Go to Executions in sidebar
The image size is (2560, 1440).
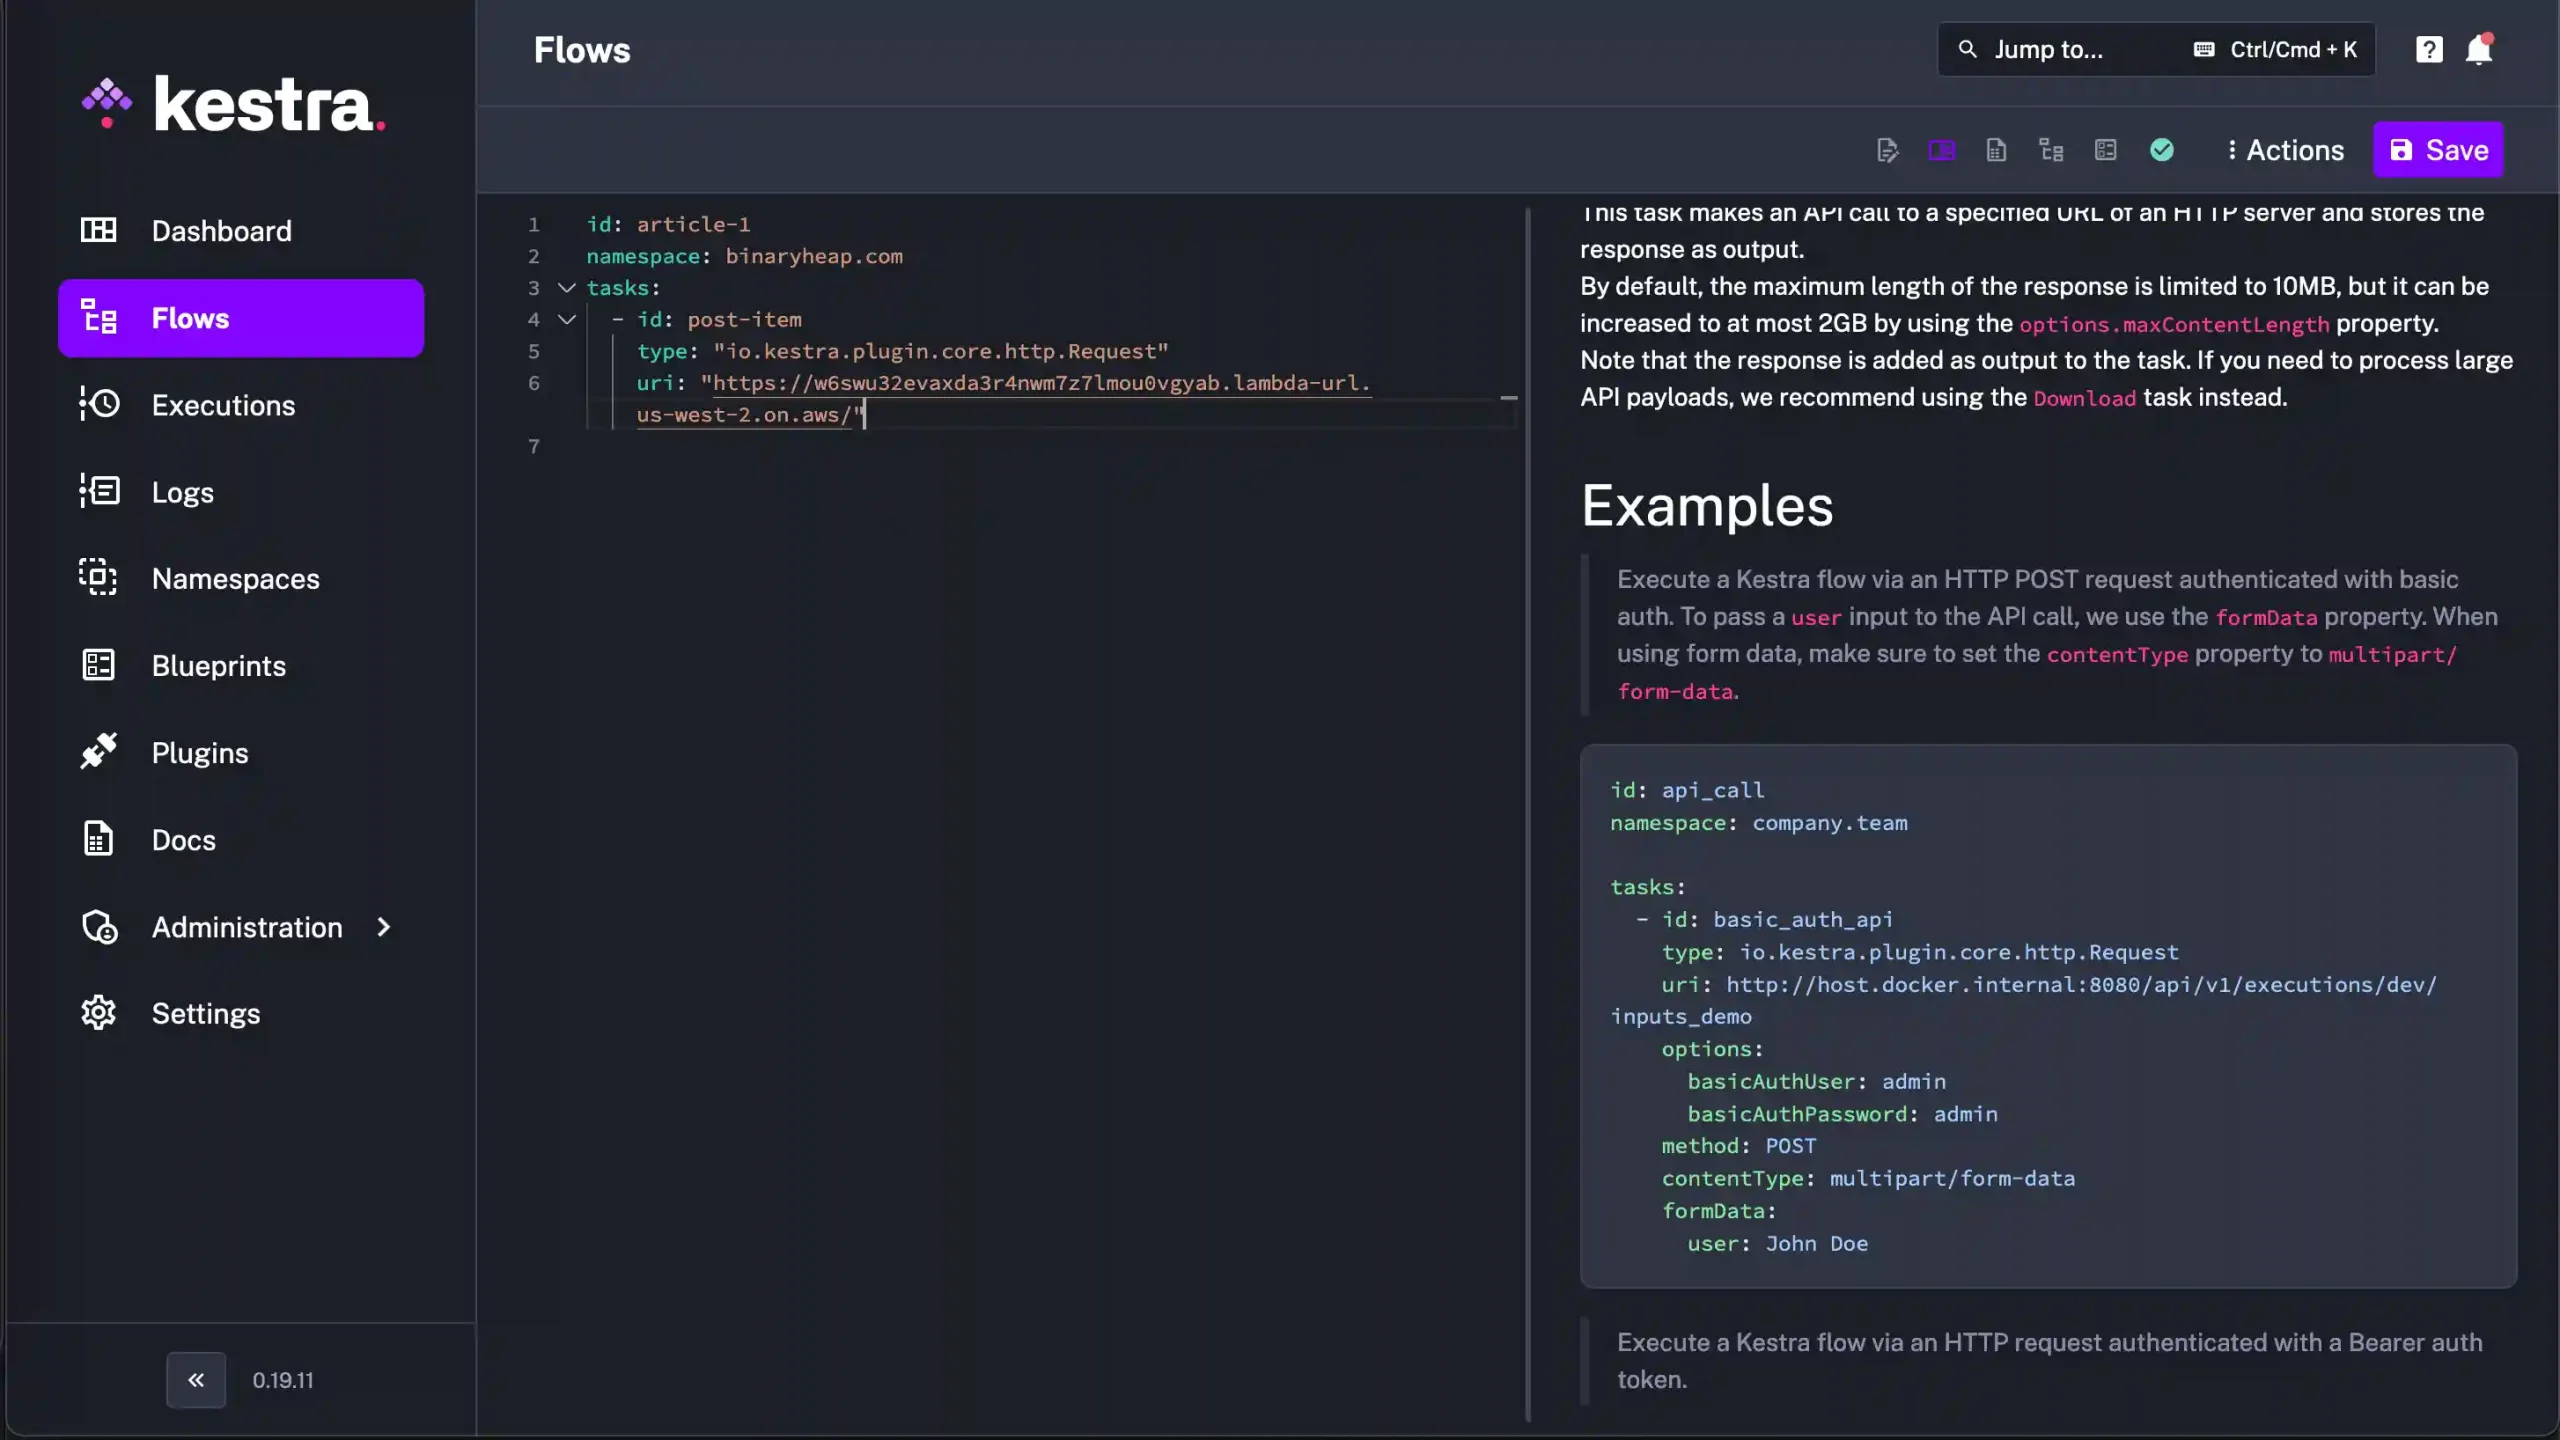222,405
